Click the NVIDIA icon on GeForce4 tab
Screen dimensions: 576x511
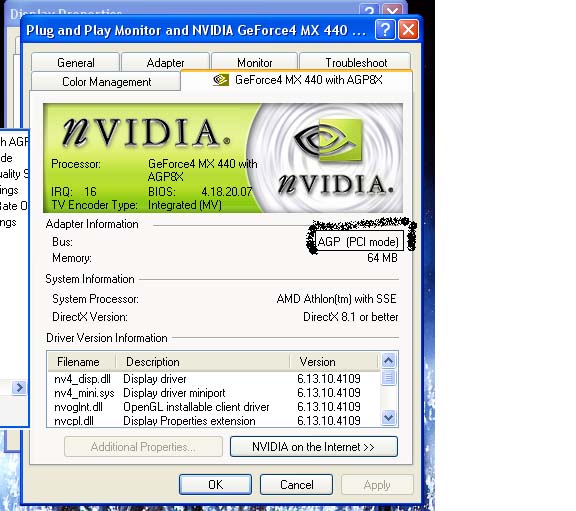220,79
